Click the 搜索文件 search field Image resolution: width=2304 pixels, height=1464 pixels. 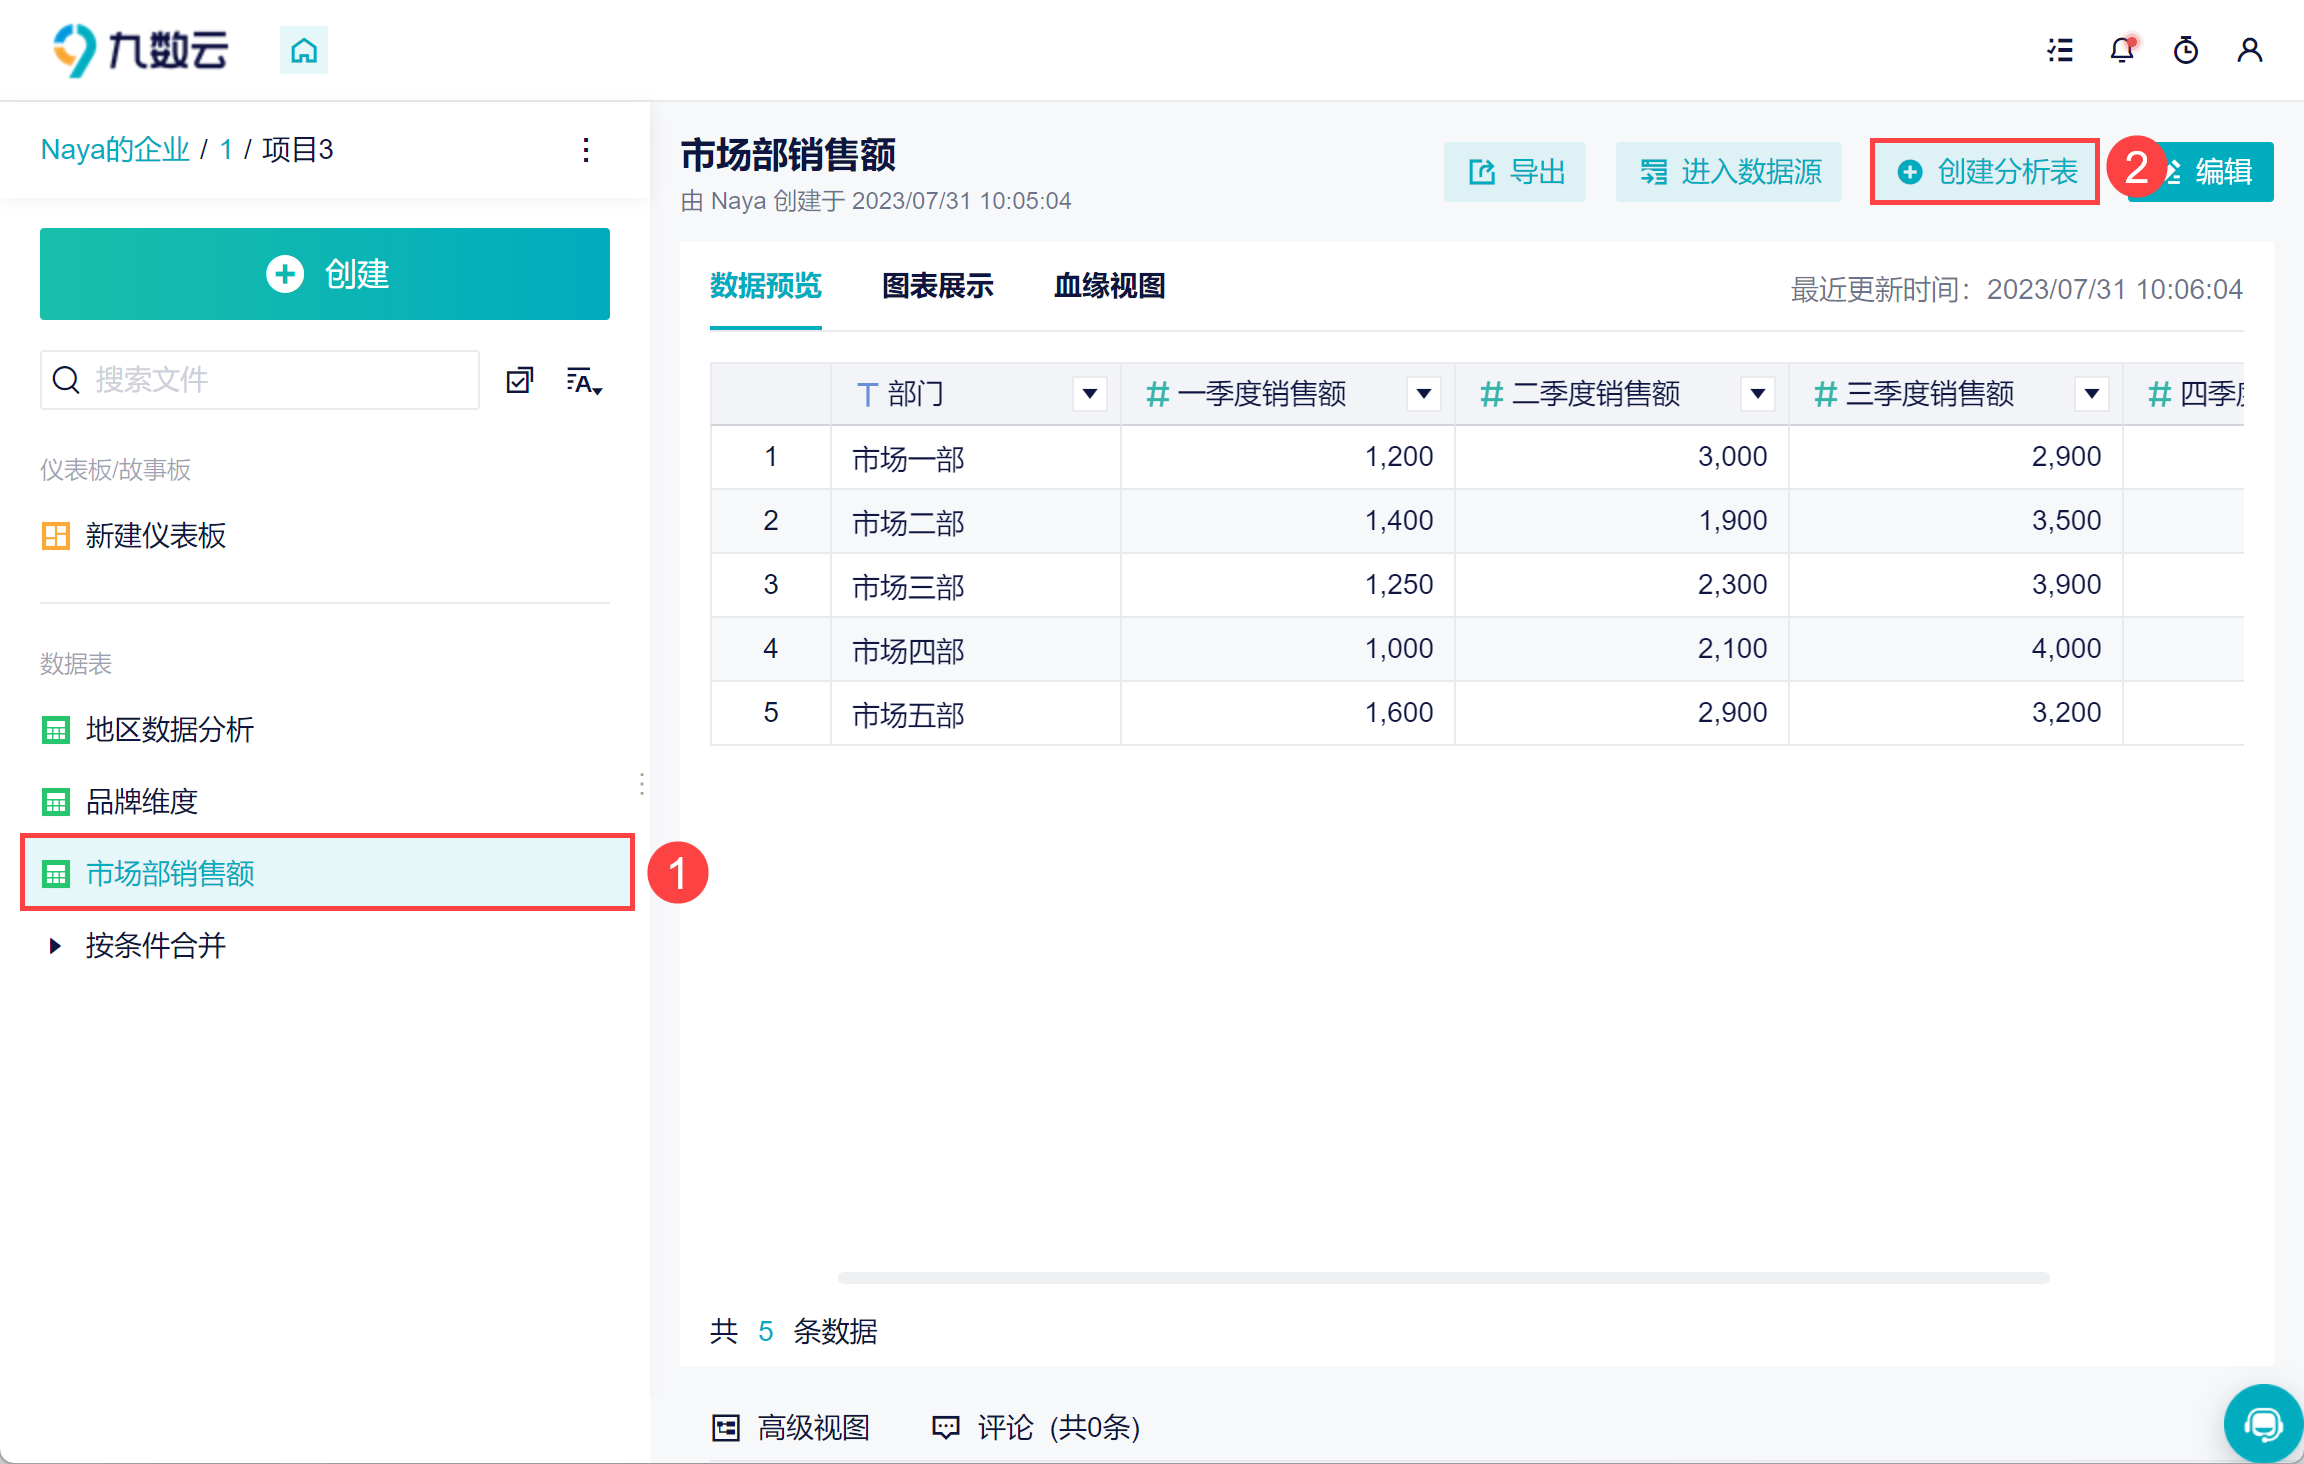(260, 380)
